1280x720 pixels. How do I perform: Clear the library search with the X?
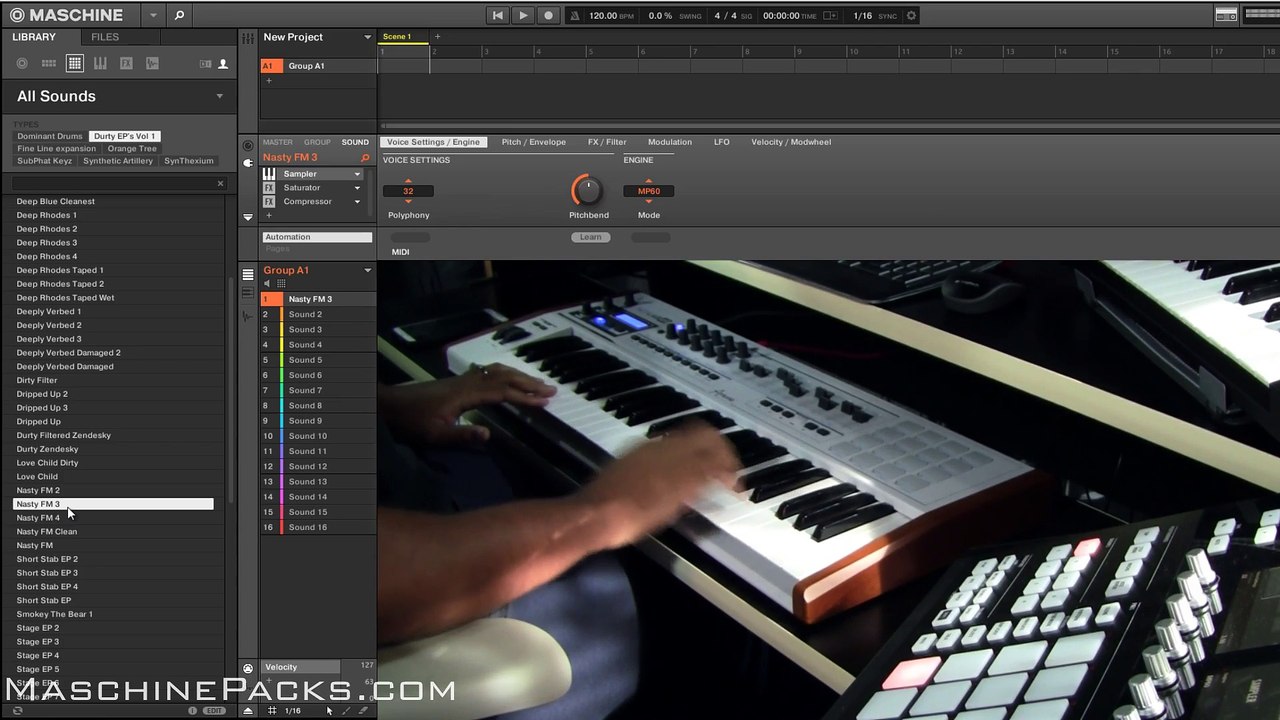pyautogui.click(x=220, y=183)
